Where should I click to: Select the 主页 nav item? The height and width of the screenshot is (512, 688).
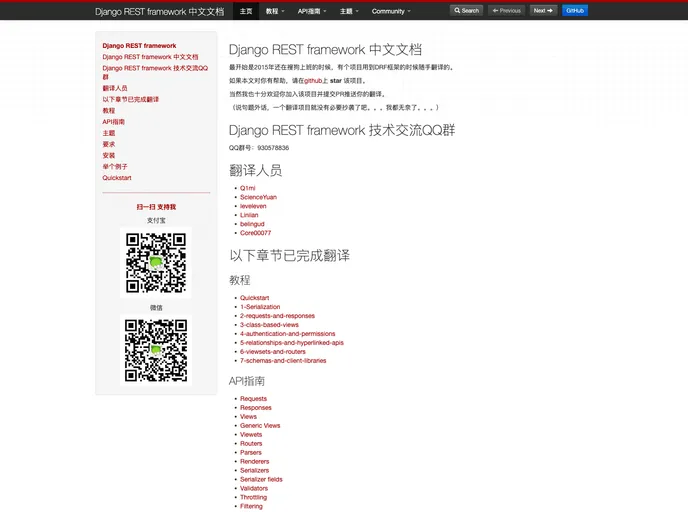pyautogui.click(x=246, y=11)
